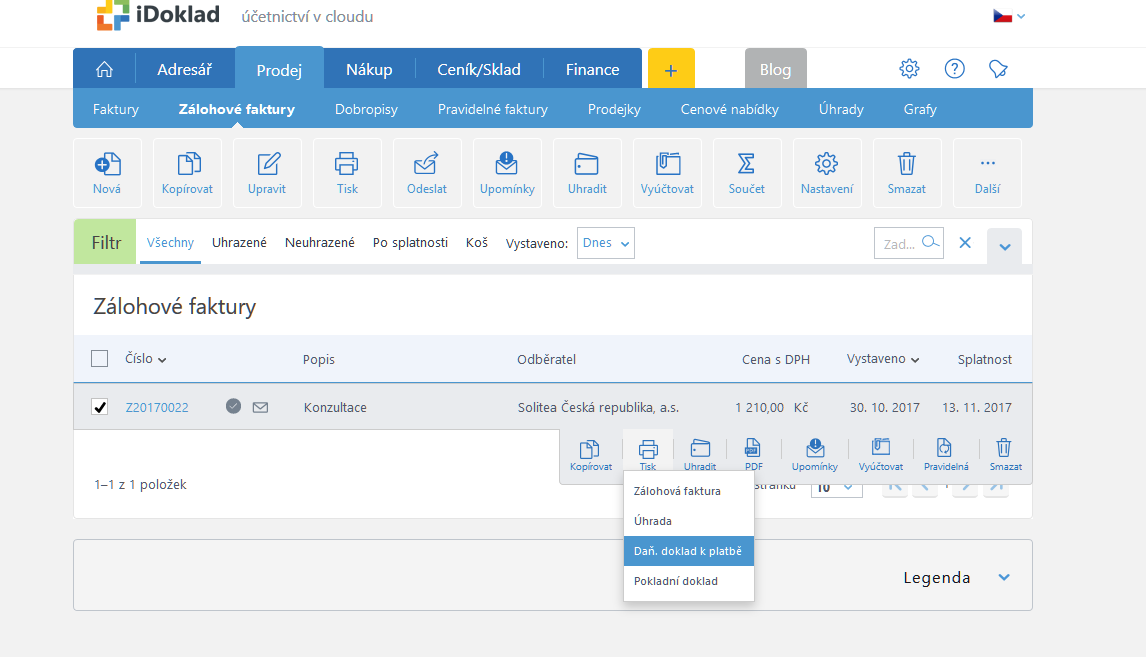Sort by the Číslo column
The width and height of the screenshot is (1146, 657).
pos(145,359)
